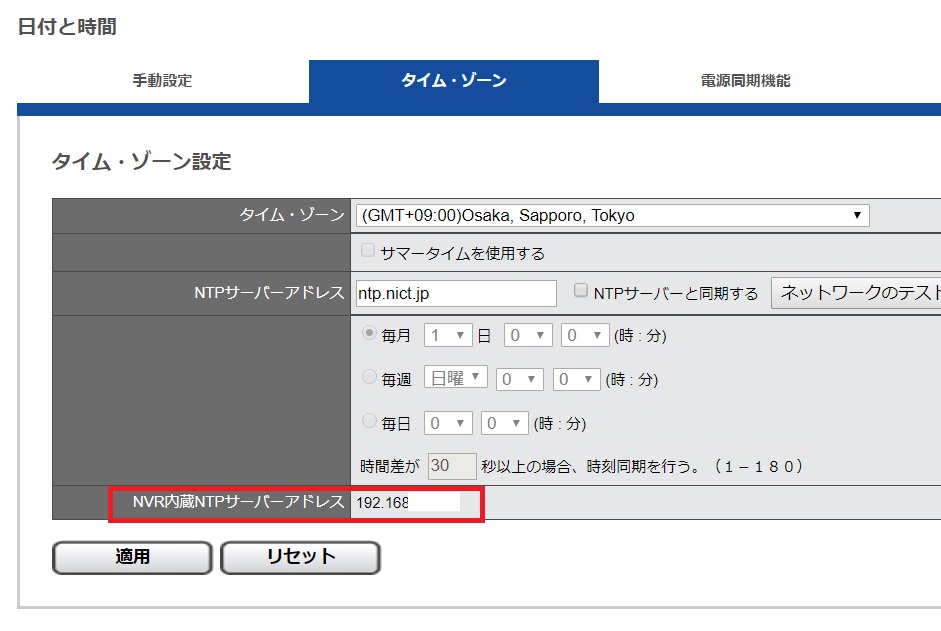Click the 適用 button
The height and width of the screenshot is (631, 941).
(133, 558)
